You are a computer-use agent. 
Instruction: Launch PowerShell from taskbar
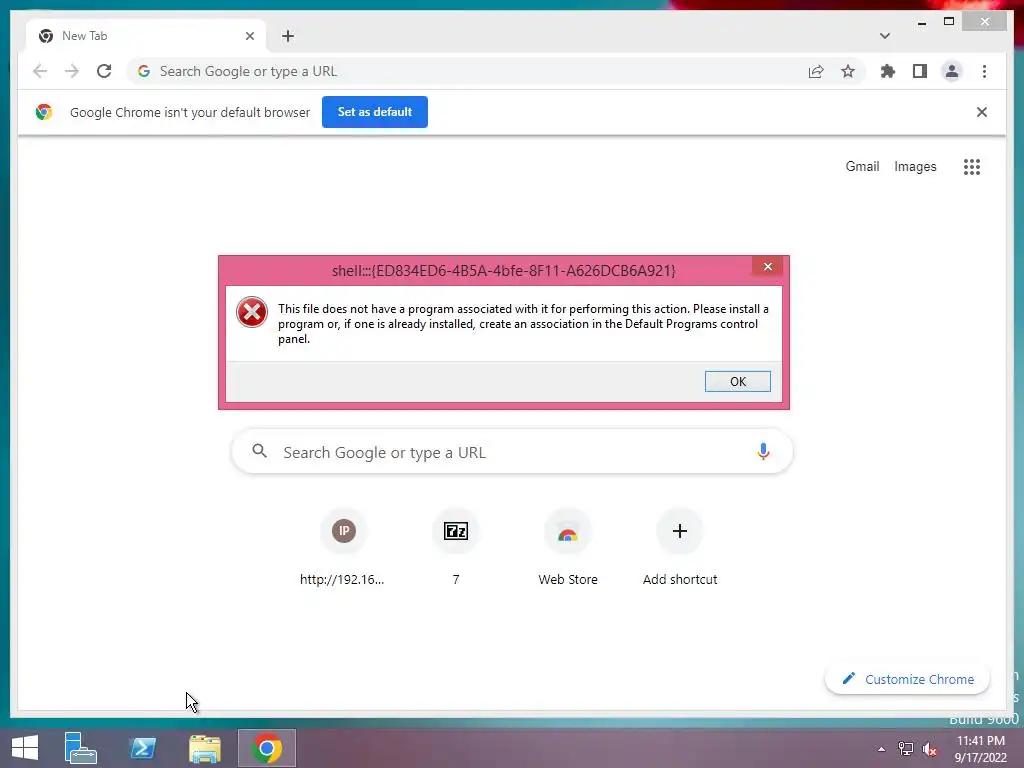pyautogui.click(x=142, y=748)
